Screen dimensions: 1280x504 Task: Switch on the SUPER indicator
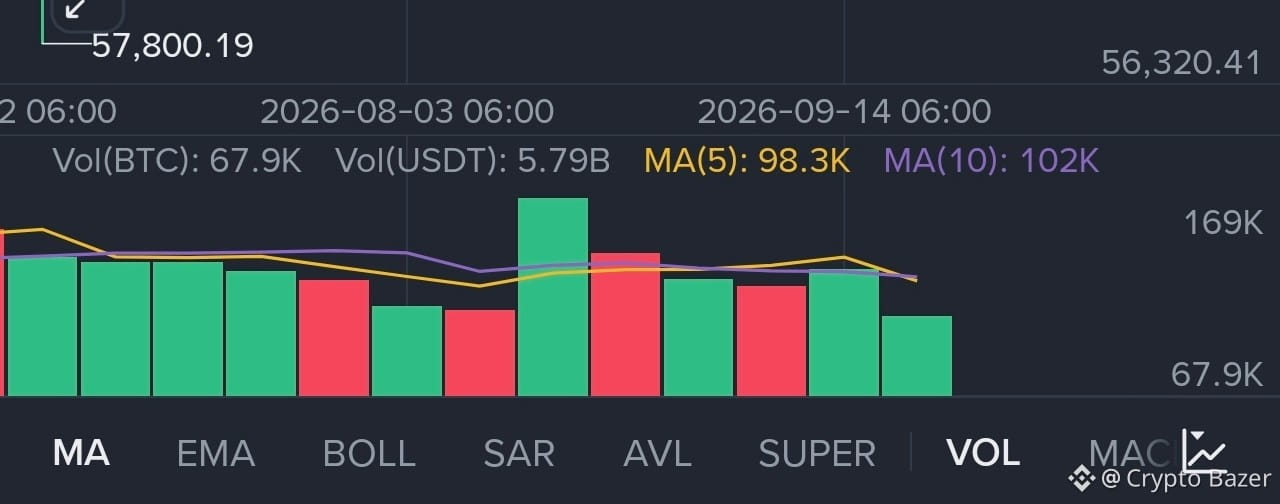point(817,454)
